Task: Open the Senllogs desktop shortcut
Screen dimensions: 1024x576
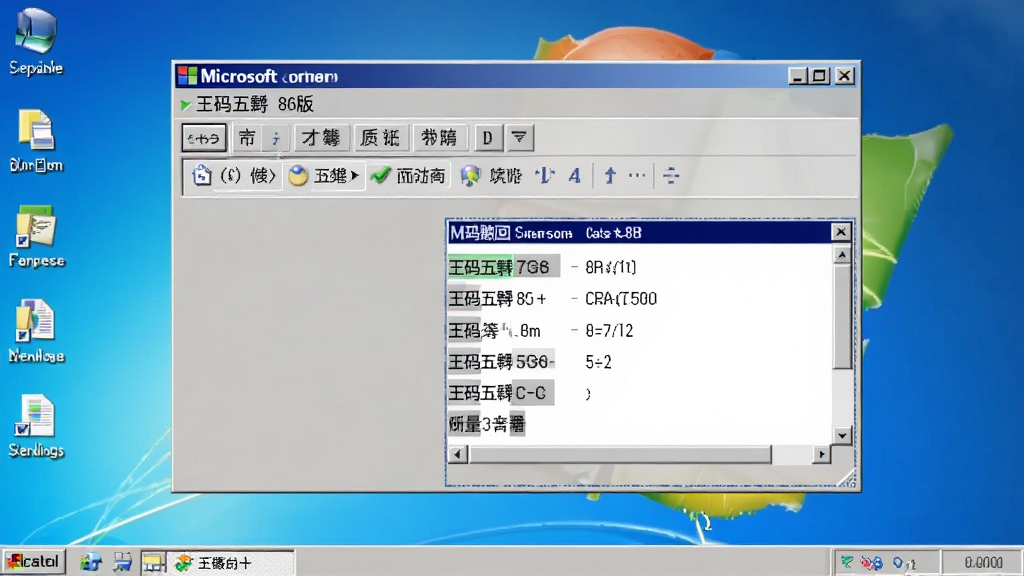Action: (x=36, y=426)
